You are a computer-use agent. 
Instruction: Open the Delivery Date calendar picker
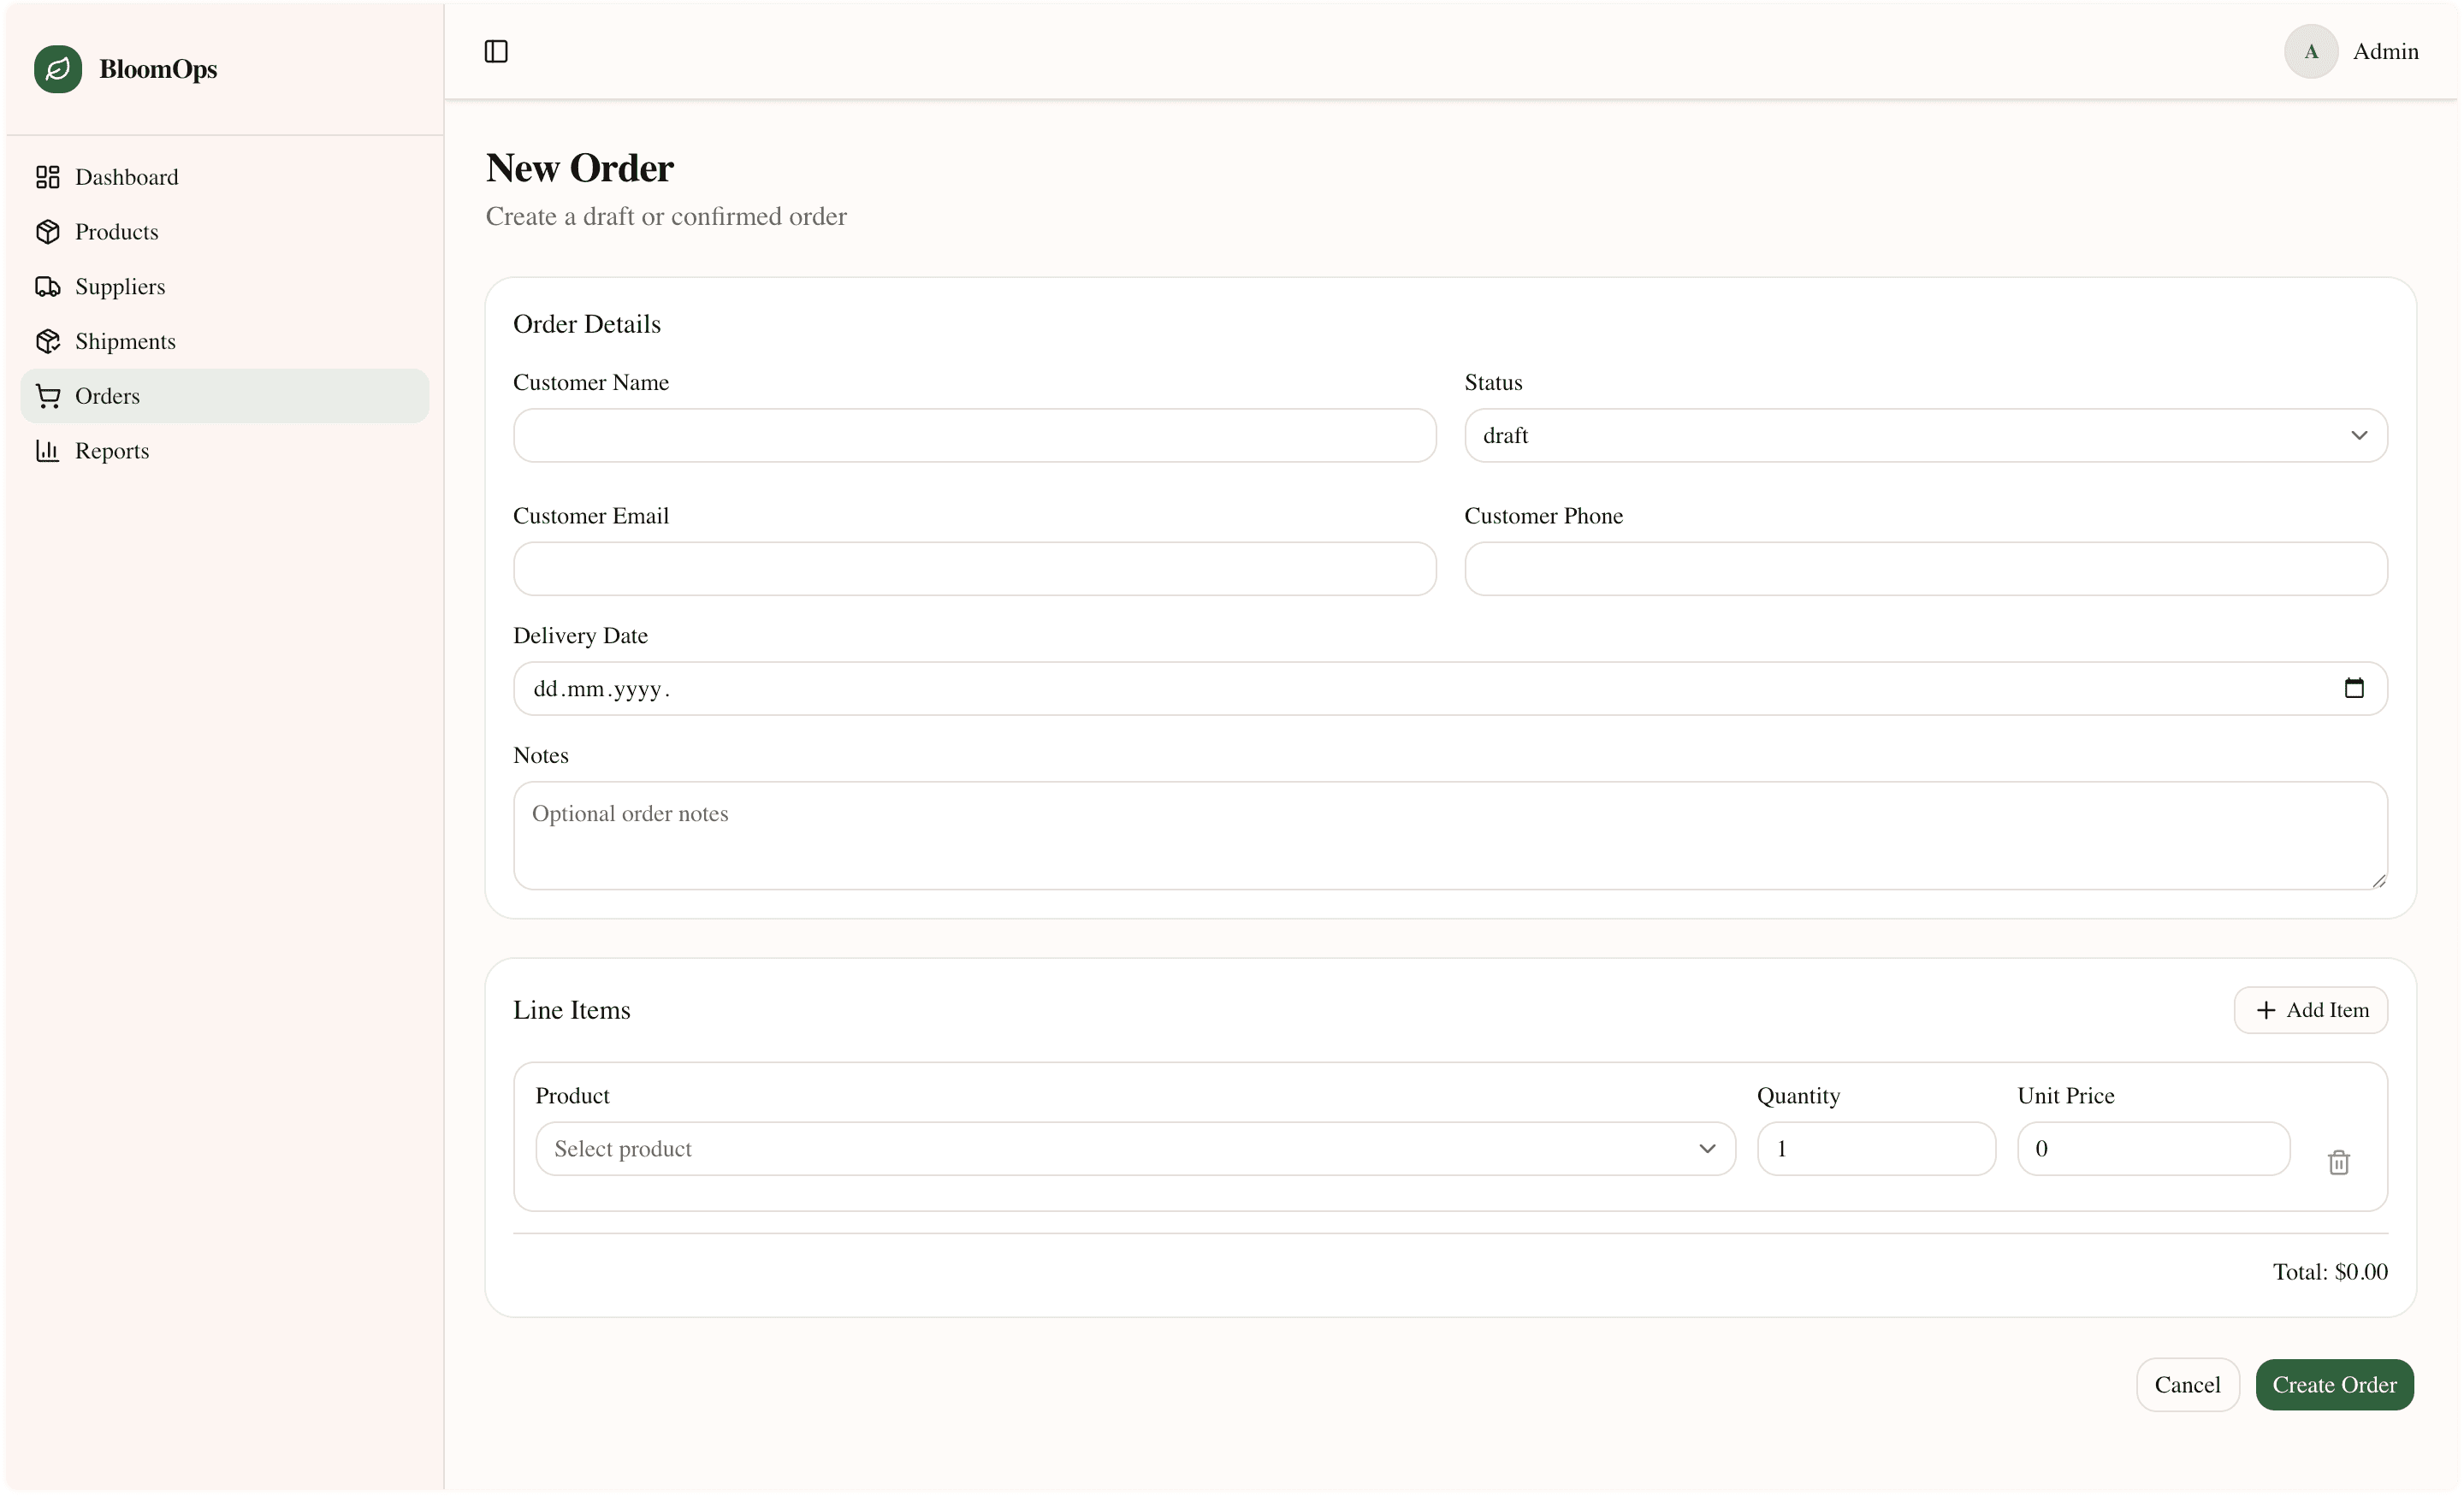pos(2355,688)
